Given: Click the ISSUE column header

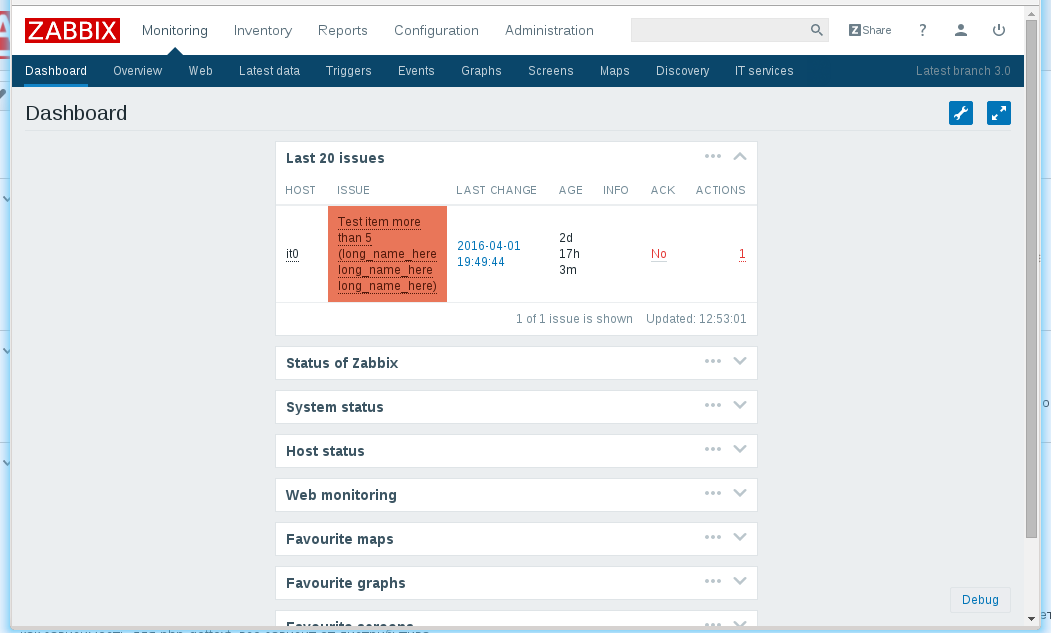Looking at the screenshot, I should point(353,190).
